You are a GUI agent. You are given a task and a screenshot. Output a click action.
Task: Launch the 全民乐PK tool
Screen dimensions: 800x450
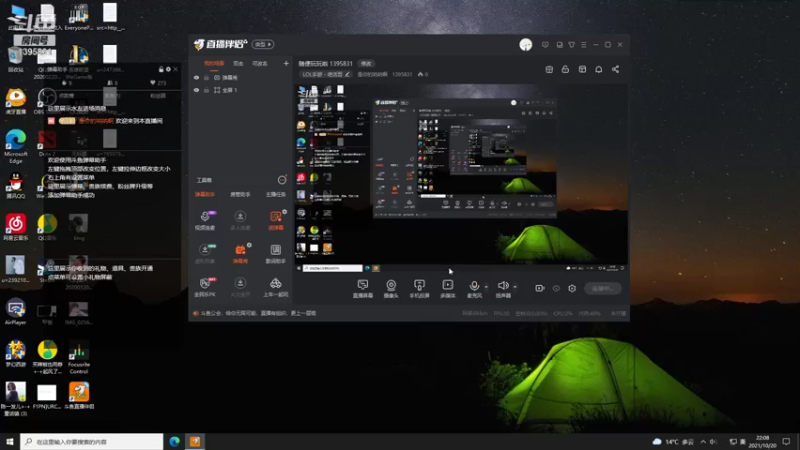click(205, 287)
